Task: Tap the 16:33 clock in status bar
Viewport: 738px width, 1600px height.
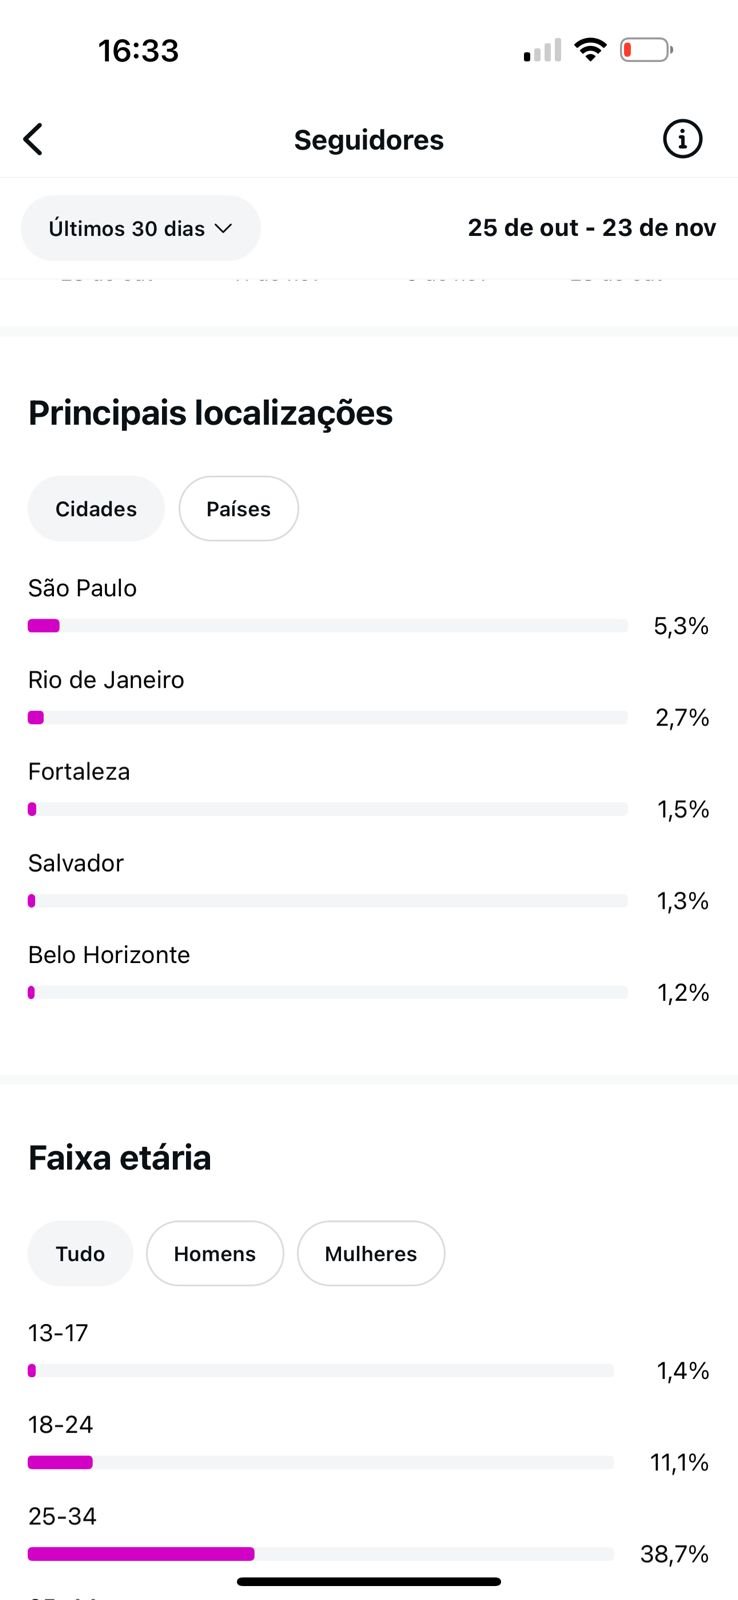Action: coord(138,50)
